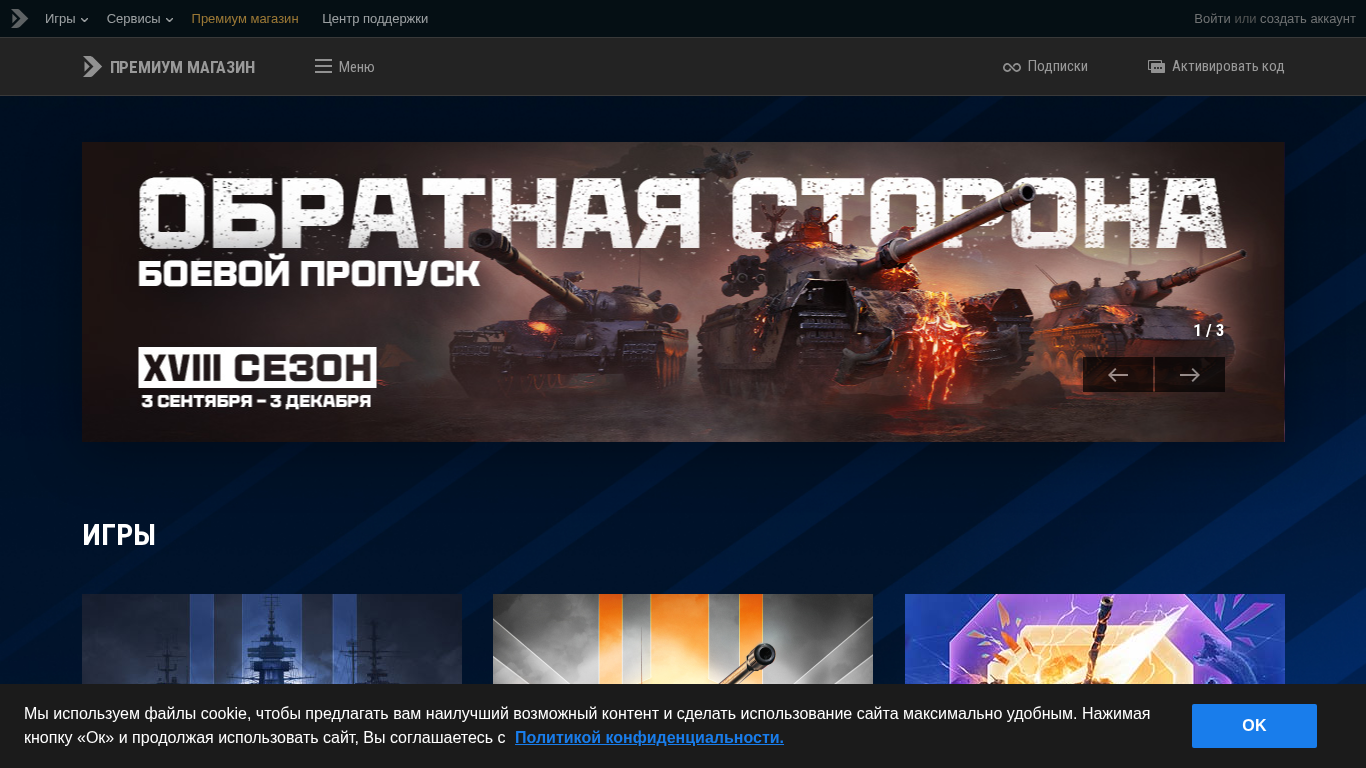Image resolution: width=1366 pixels, height=768 pixels.
Task: Open the warships game card
Action: [x=272, y=639]
